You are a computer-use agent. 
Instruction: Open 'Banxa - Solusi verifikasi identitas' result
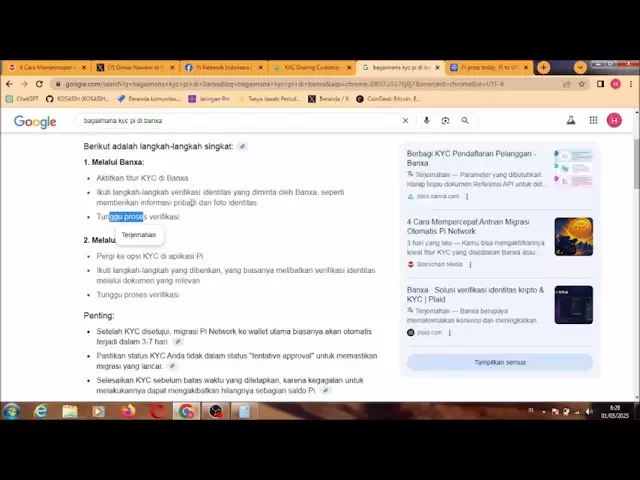(x=476, y=295)
